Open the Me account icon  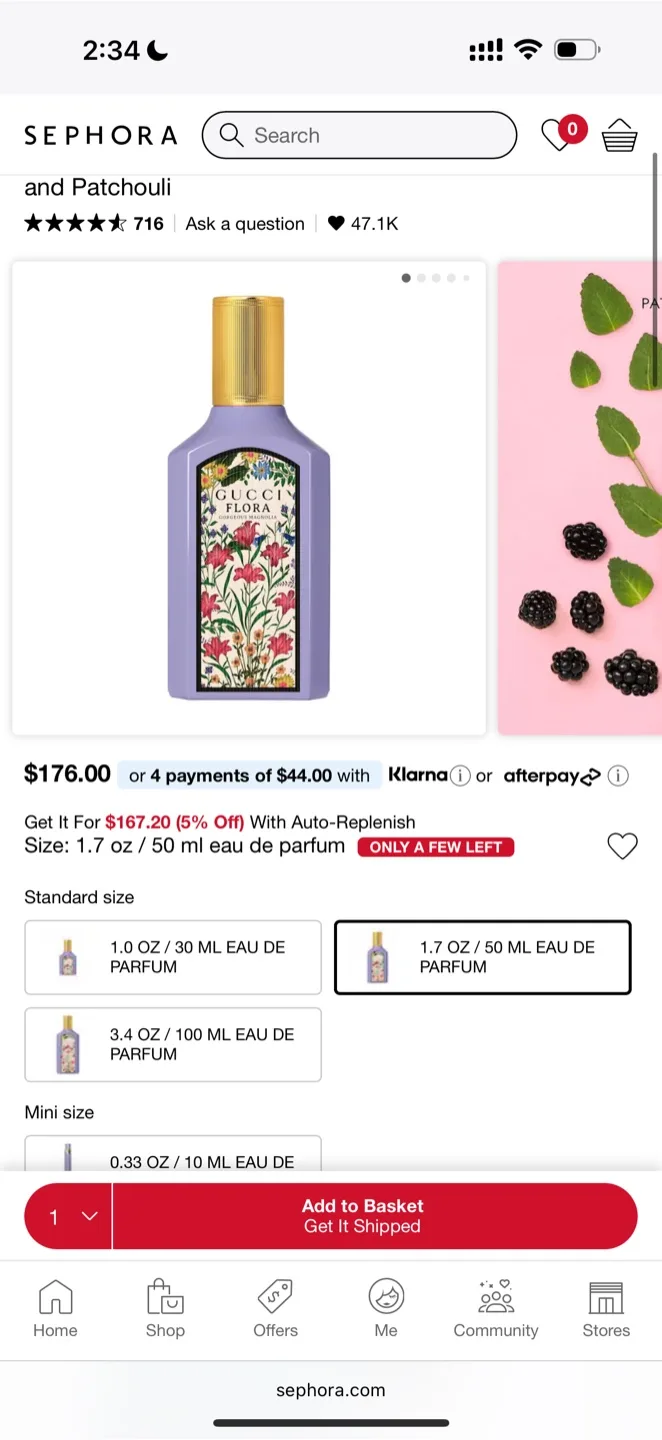coord(386,1308)
